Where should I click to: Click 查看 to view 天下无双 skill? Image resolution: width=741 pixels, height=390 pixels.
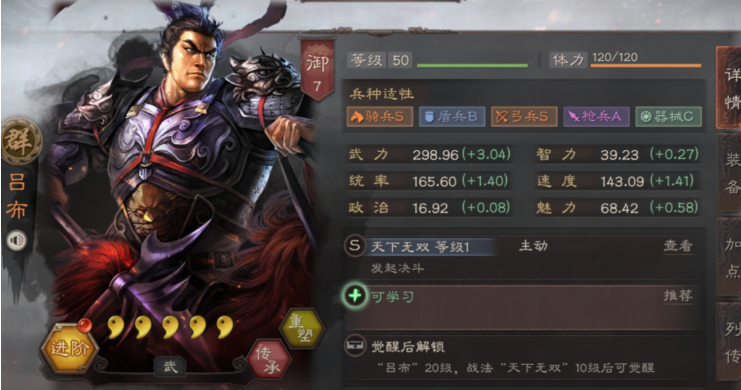[678, 246]
